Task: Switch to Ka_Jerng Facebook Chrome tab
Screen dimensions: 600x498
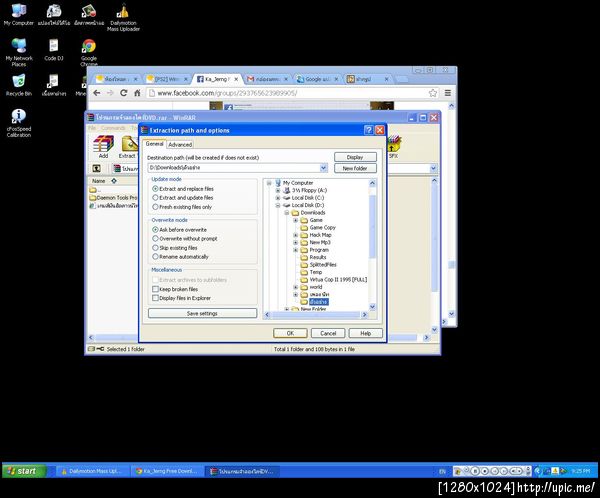Action: [217, 79]
